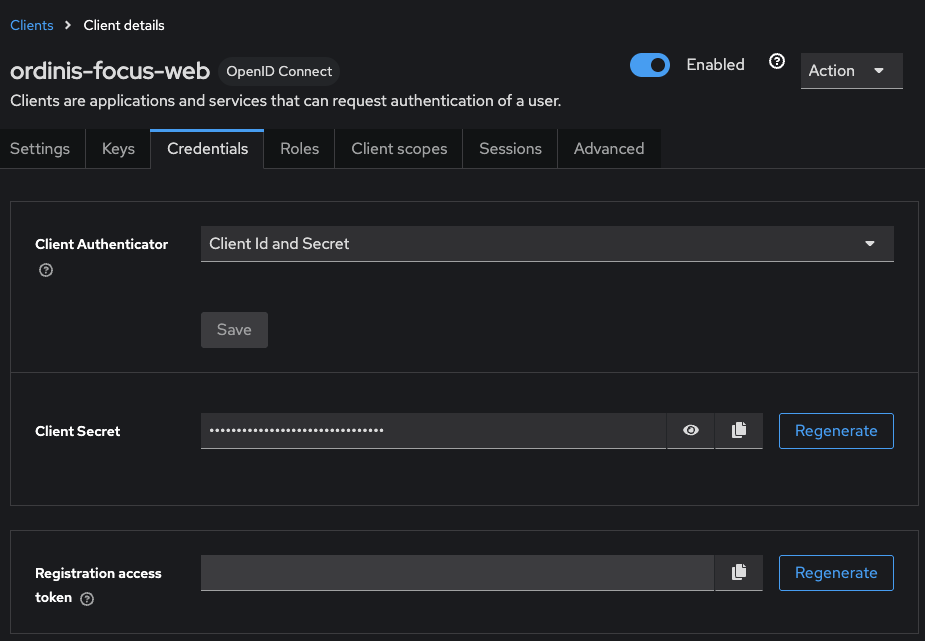Open the Action dropdown menu

[x=851, y=71]
